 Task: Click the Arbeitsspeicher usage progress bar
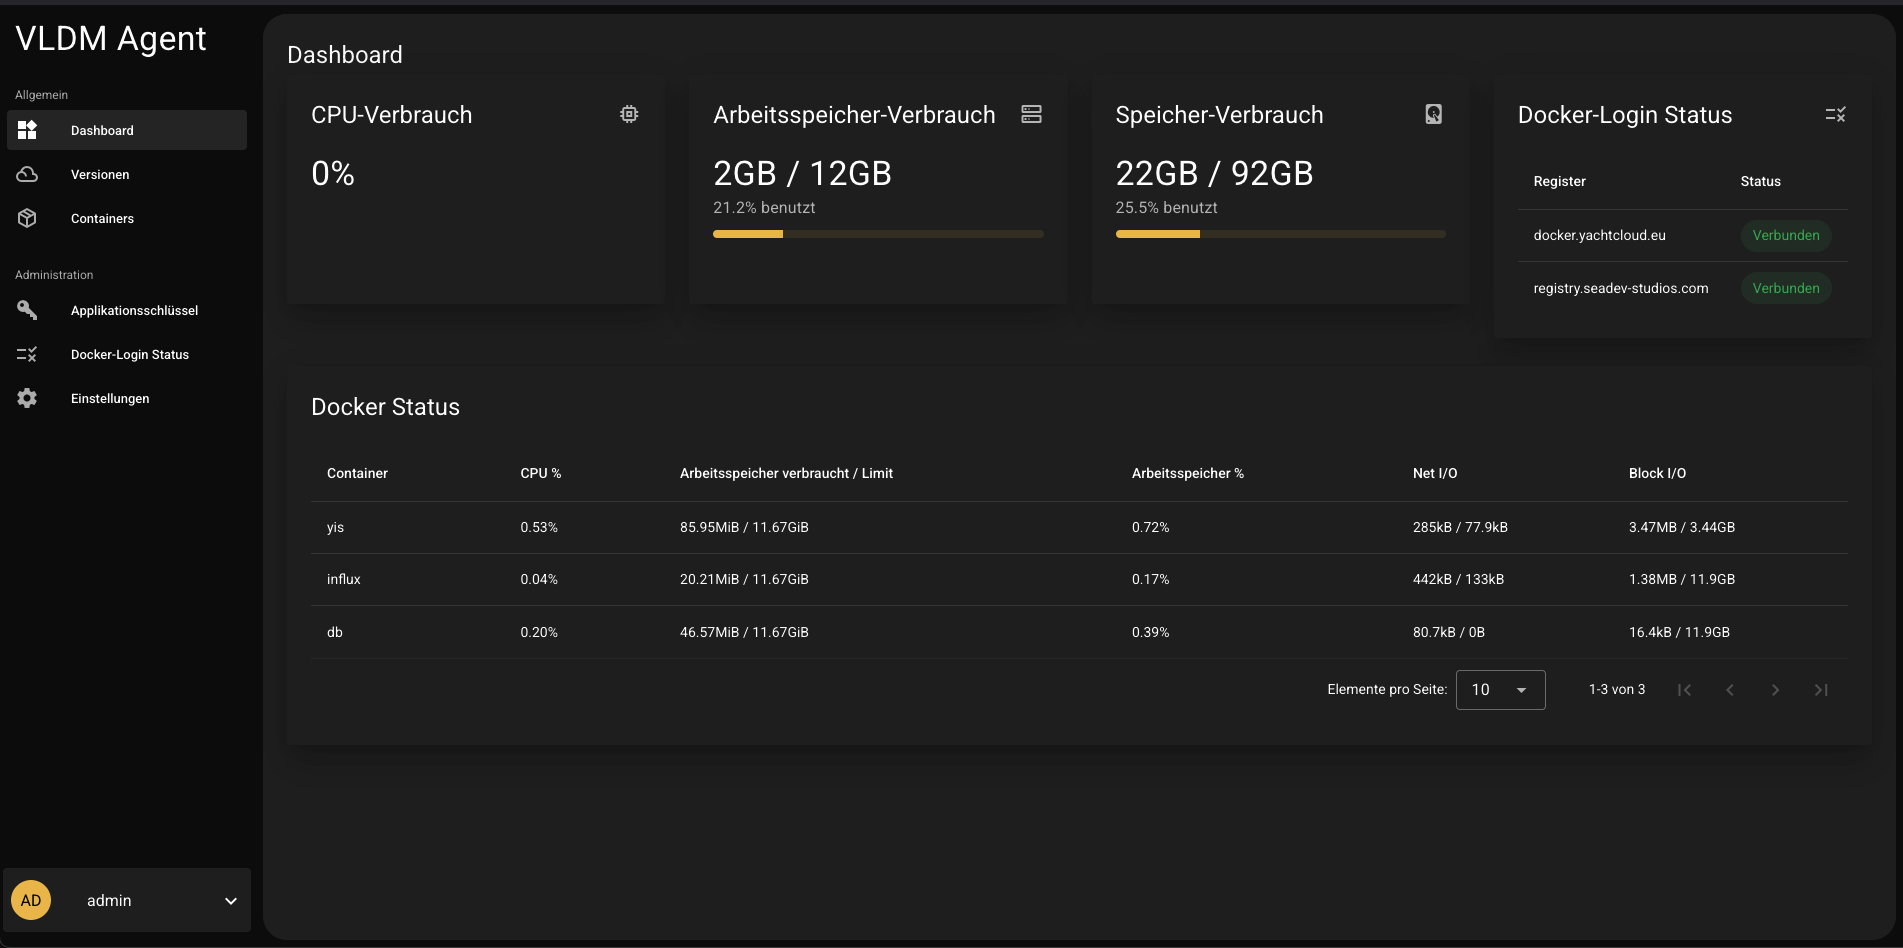[x=878, y=234]
